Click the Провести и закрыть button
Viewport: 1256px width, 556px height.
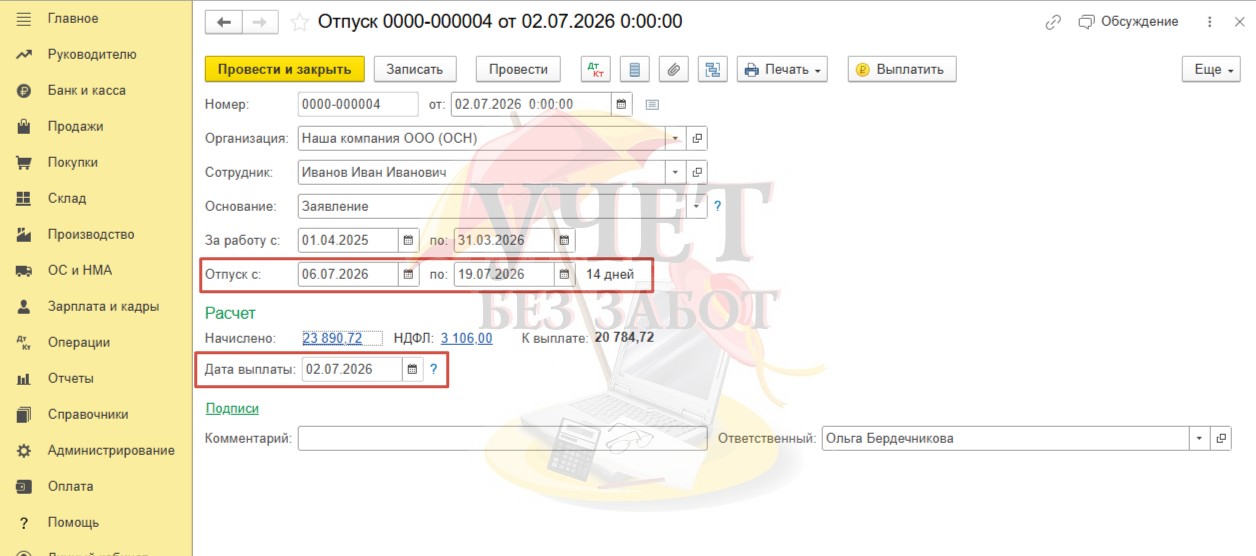coord(285,69)
